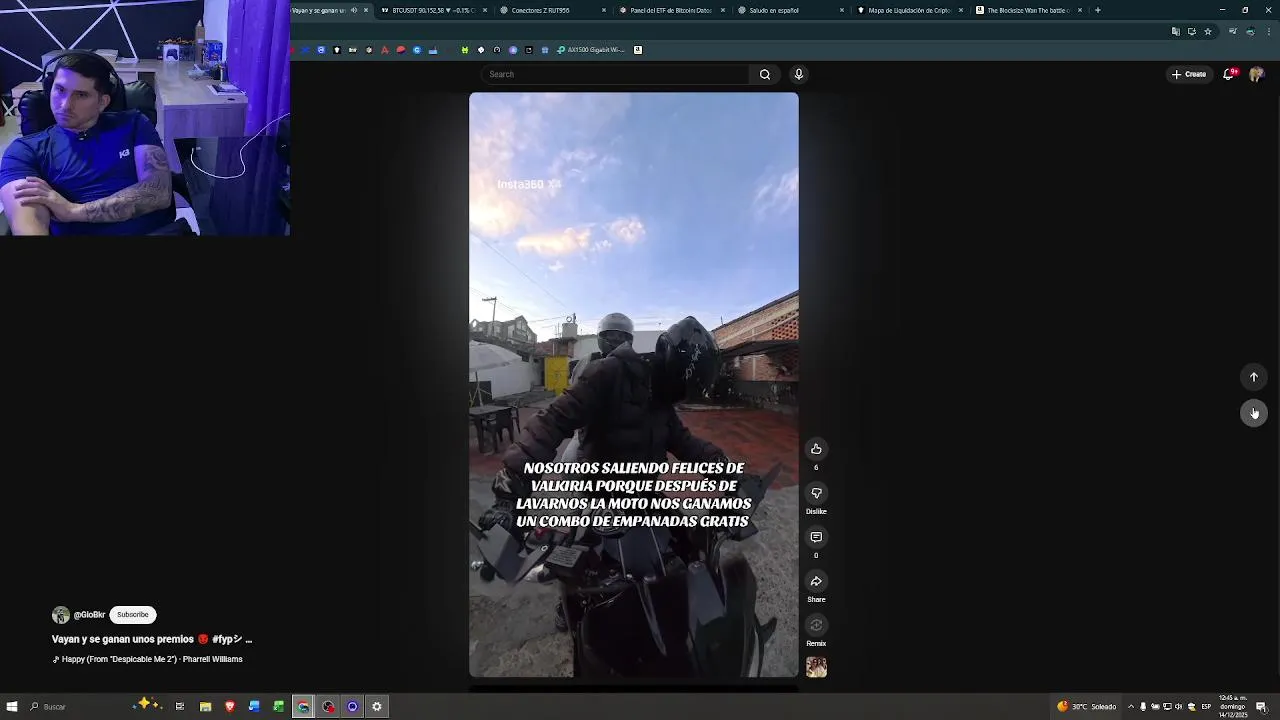Screen dimensions: 1280x720
Task: Click the ESP language indicator
Action: pyautogui.click(x=1206, y=706)
